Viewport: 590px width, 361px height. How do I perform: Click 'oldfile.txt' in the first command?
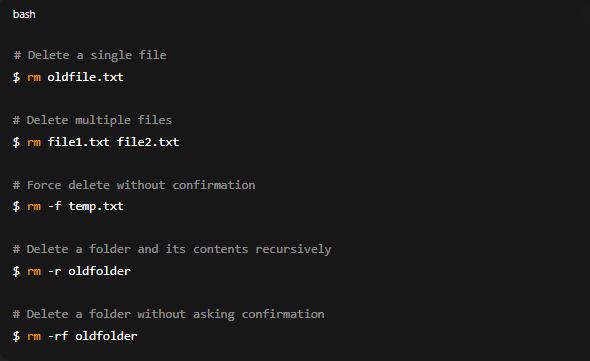point(85,77)
